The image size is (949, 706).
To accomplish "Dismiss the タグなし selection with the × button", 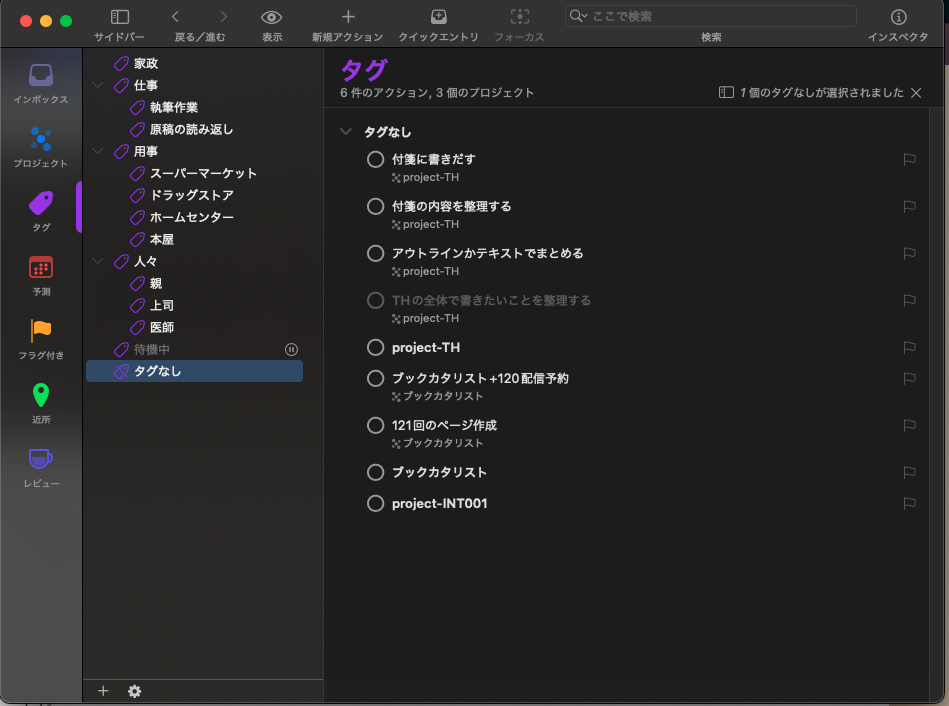I will click(916, 92).
